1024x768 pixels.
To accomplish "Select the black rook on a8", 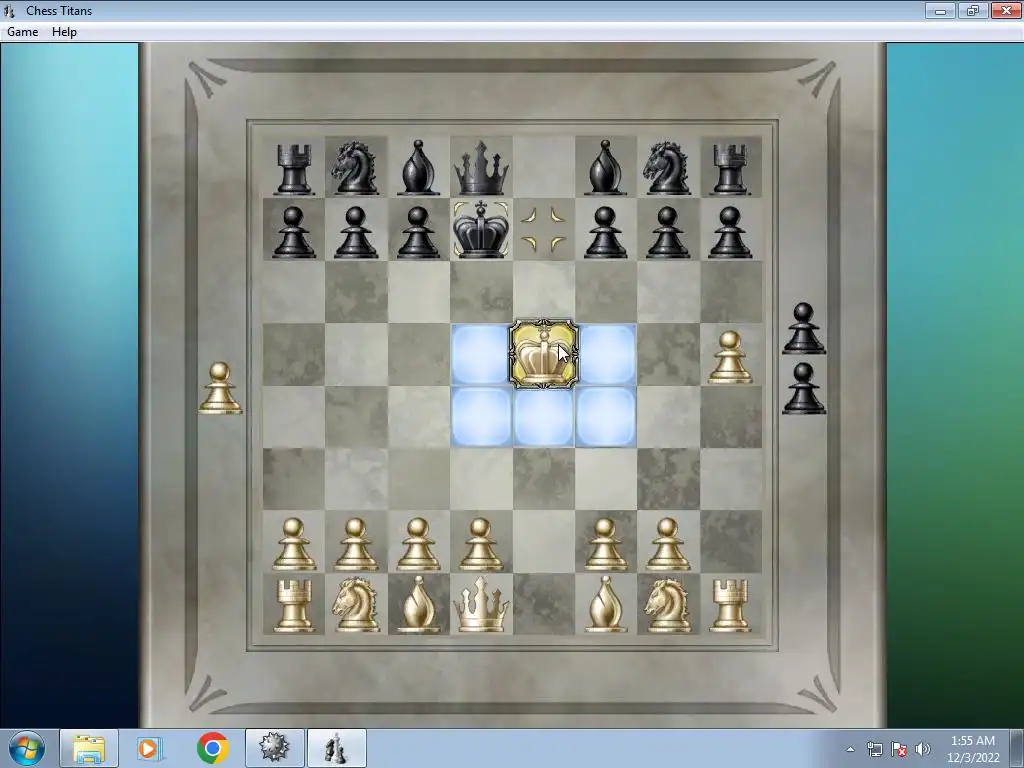I will pos(294,169).
